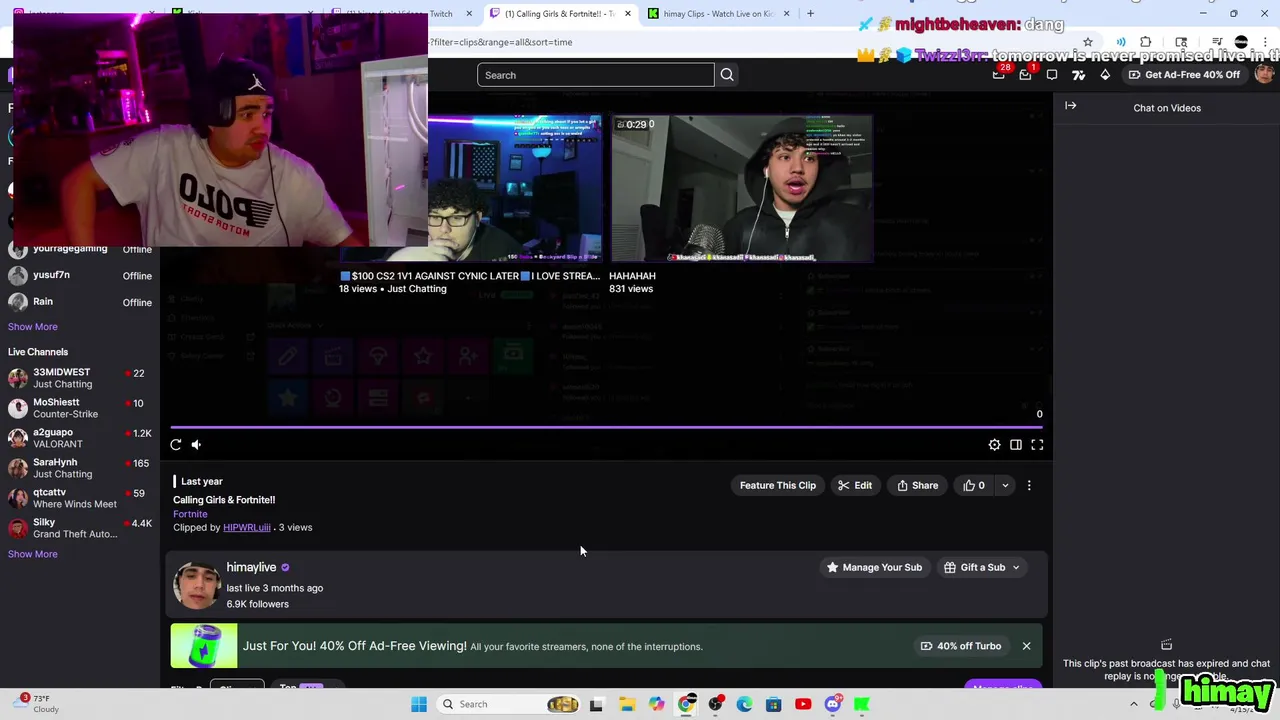
Task: Open Gift a Sub dropdown
Action: click(982, 568)
